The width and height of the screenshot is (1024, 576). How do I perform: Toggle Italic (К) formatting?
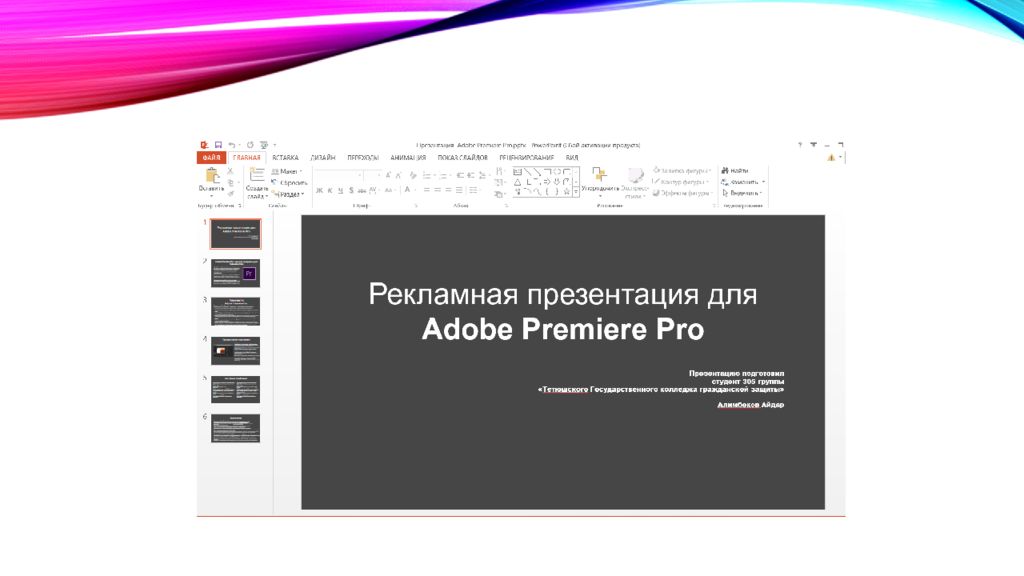coord(330,190)
